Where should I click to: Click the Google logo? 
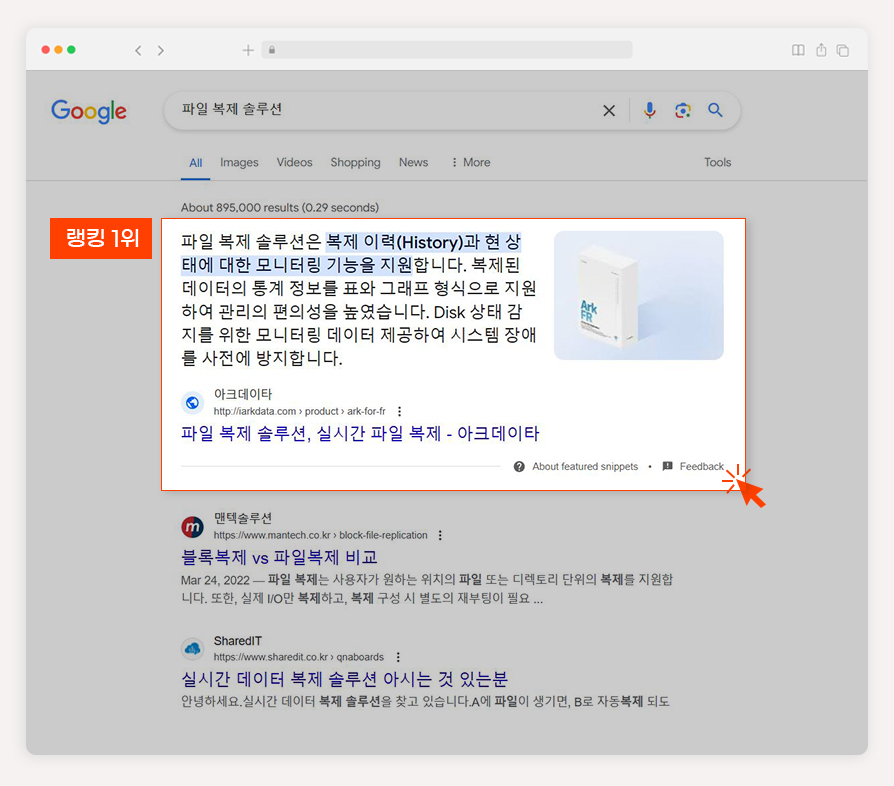(89, 111)
